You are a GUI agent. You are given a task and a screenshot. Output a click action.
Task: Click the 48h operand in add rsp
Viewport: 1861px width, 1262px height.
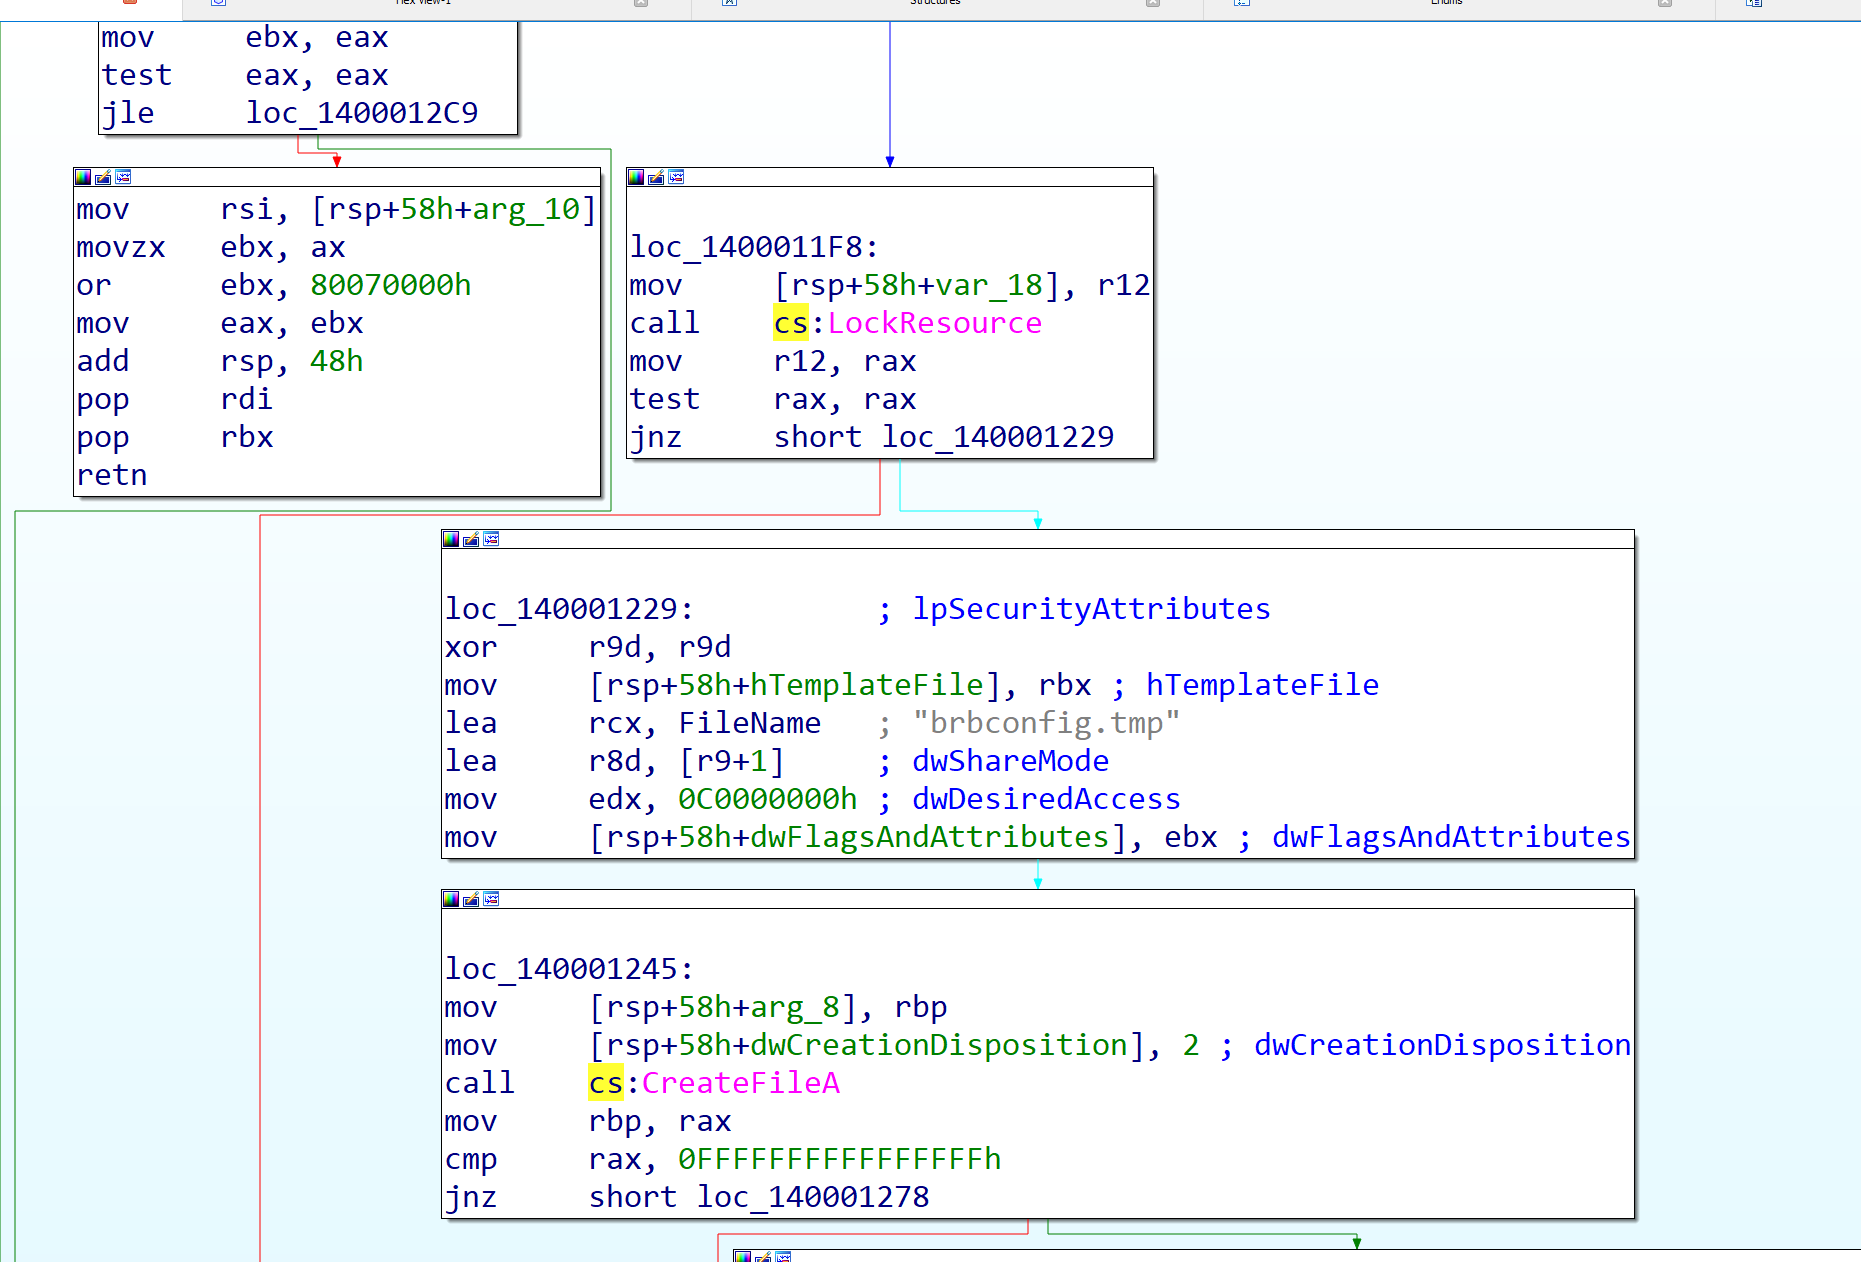[x=337, y=361]
